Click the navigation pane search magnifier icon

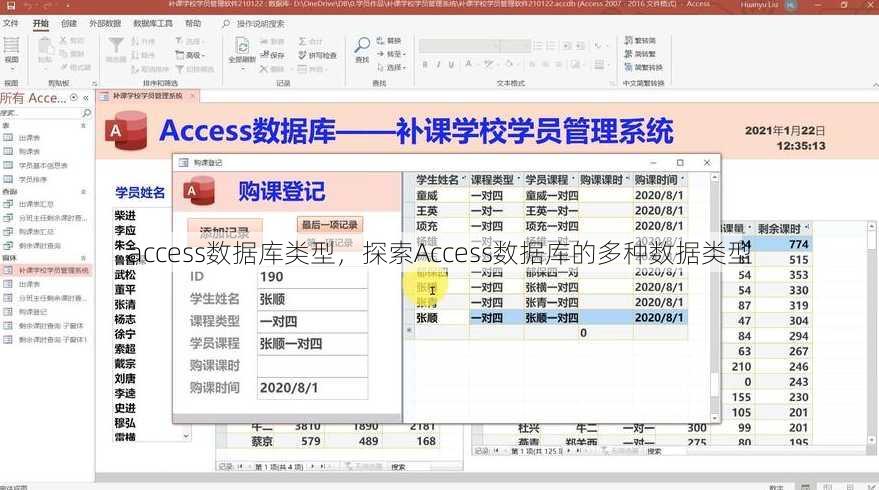pyautogui.click(x=86, y=113)
